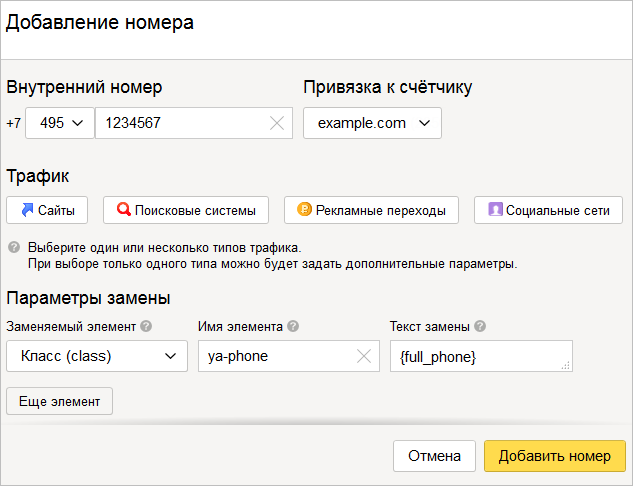Click the Еще элемент button
This screenshot has height=486, width=633.
click(60, 401)
